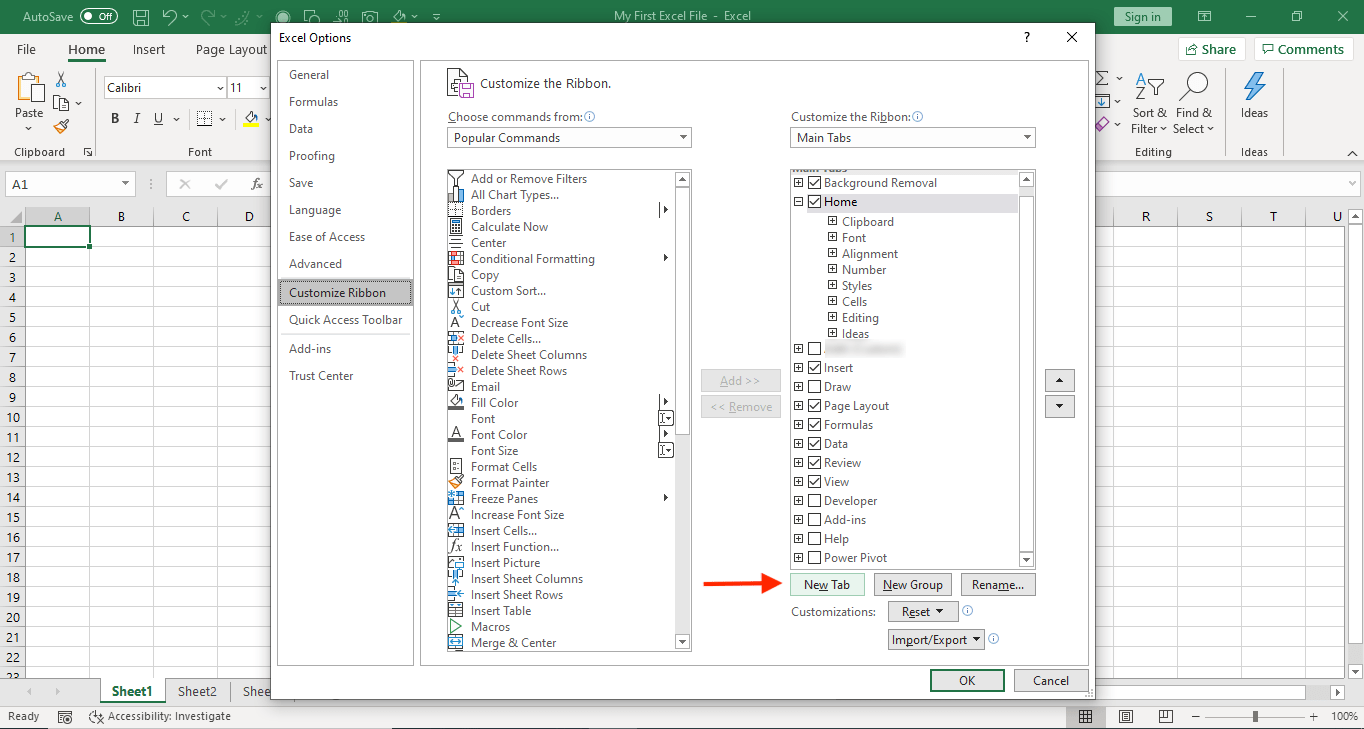Image resolution: width=1364 pixels, height=729 pixels.
Task: Expand the Clipboard group node
Action: tap(832, 221)
